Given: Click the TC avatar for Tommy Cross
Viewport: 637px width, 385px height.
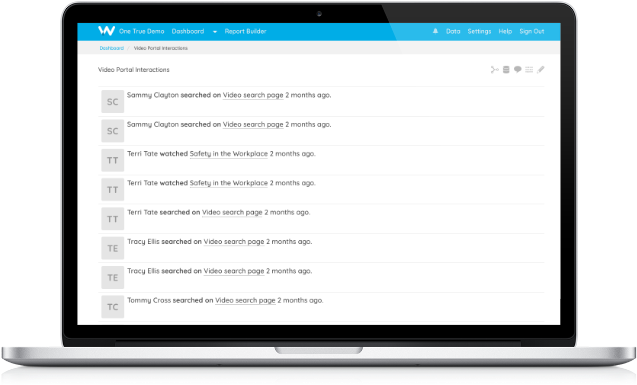Looking at the screenshot, I should coord(113,307).
